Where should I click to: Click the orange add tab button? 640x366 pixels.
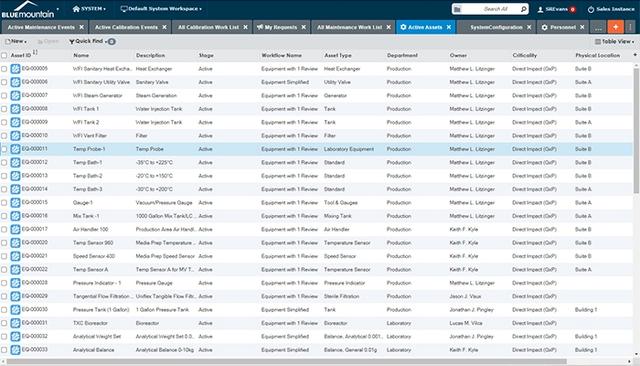click(616, 27)
